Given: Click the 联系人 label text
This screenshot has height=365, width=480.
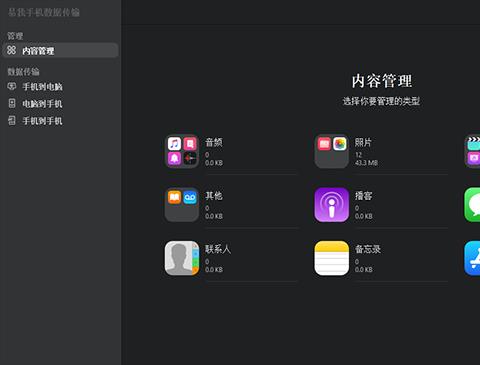Looking at the screenshot, I should pos(218,249).
